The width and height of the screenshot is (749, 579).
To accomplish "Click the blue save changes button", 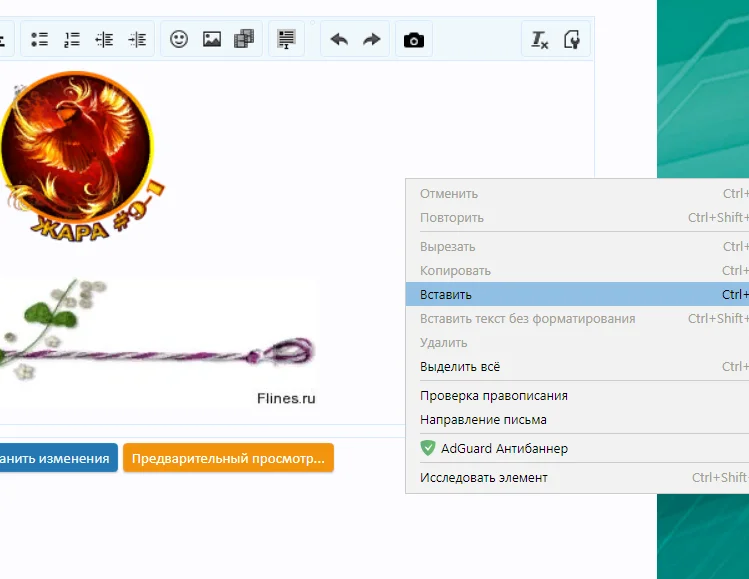I will pyautogui.click(x=58, y=458).
